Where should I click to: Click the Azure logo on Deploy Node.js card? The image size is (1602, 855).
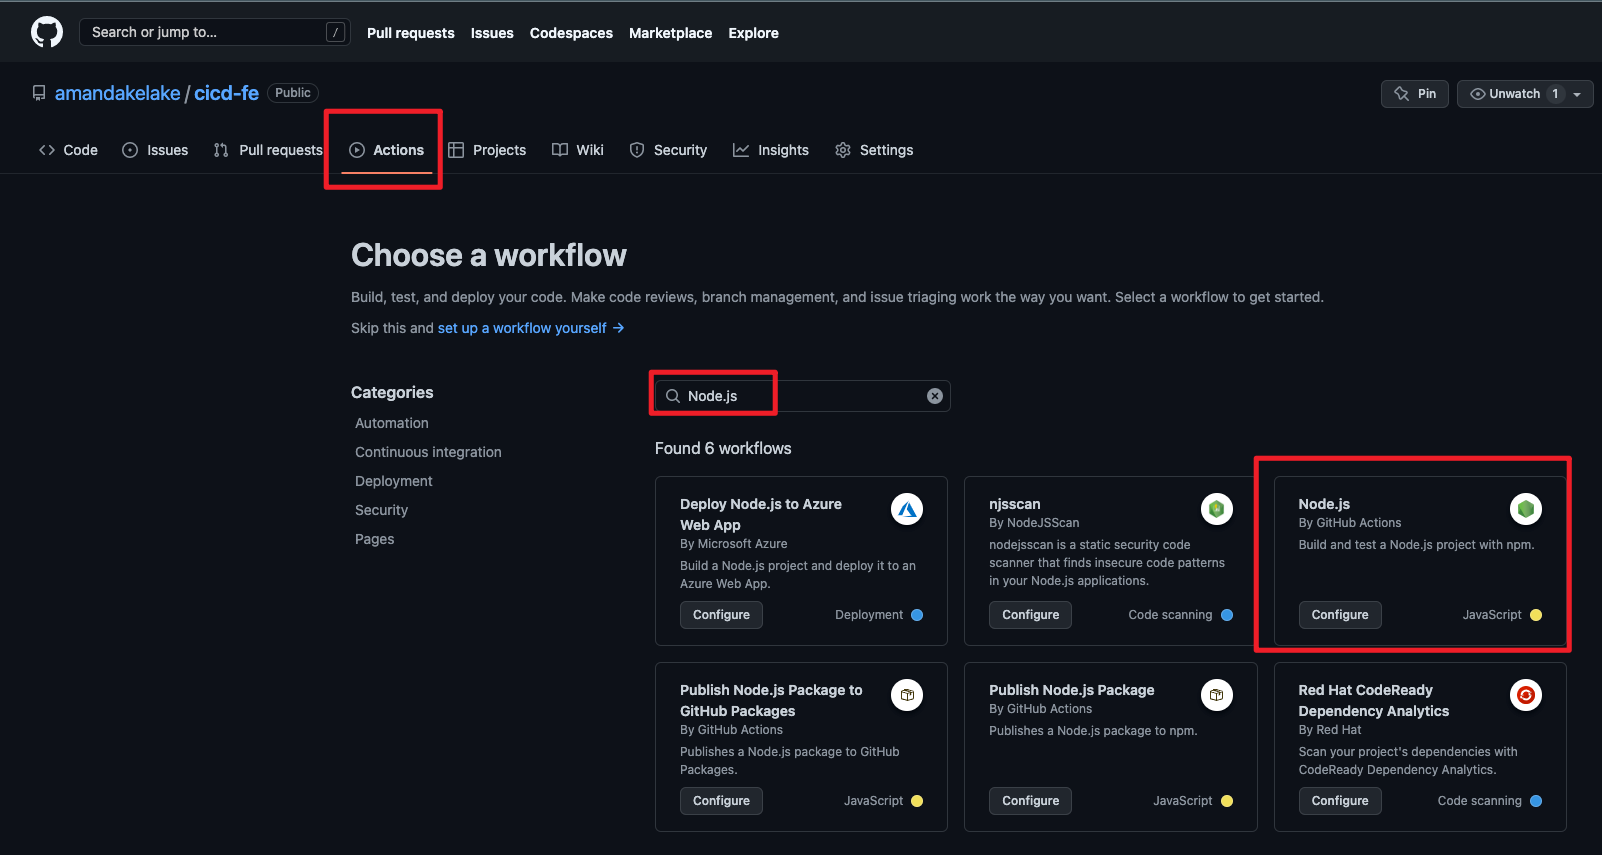click(907, 509)
